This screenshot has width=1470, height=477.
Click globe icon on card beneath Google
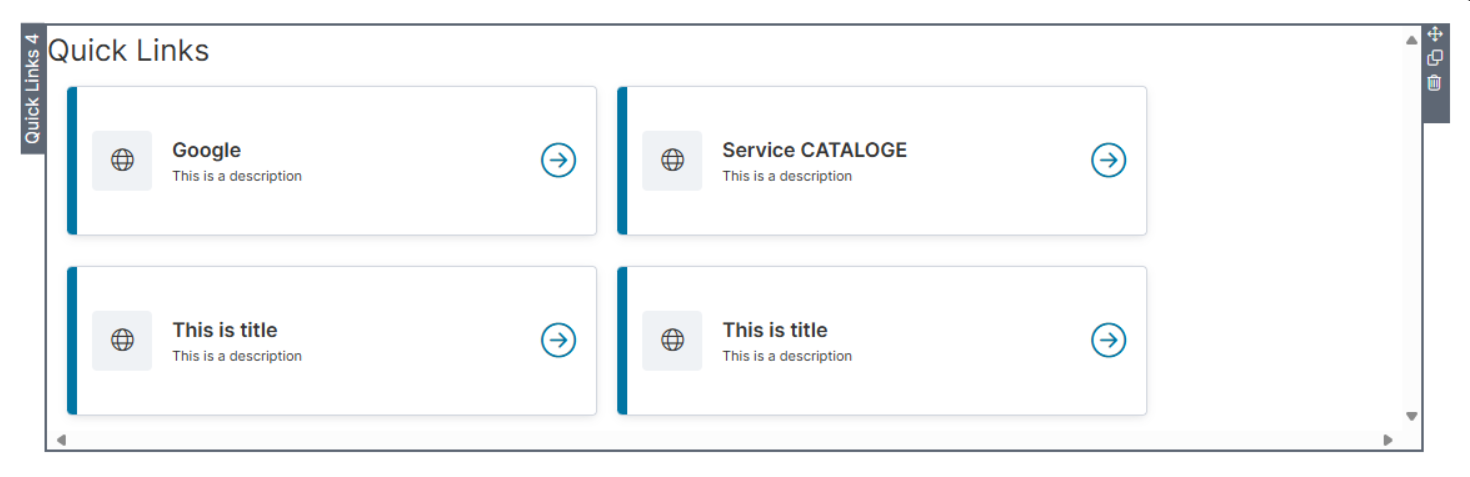point(122,340)
